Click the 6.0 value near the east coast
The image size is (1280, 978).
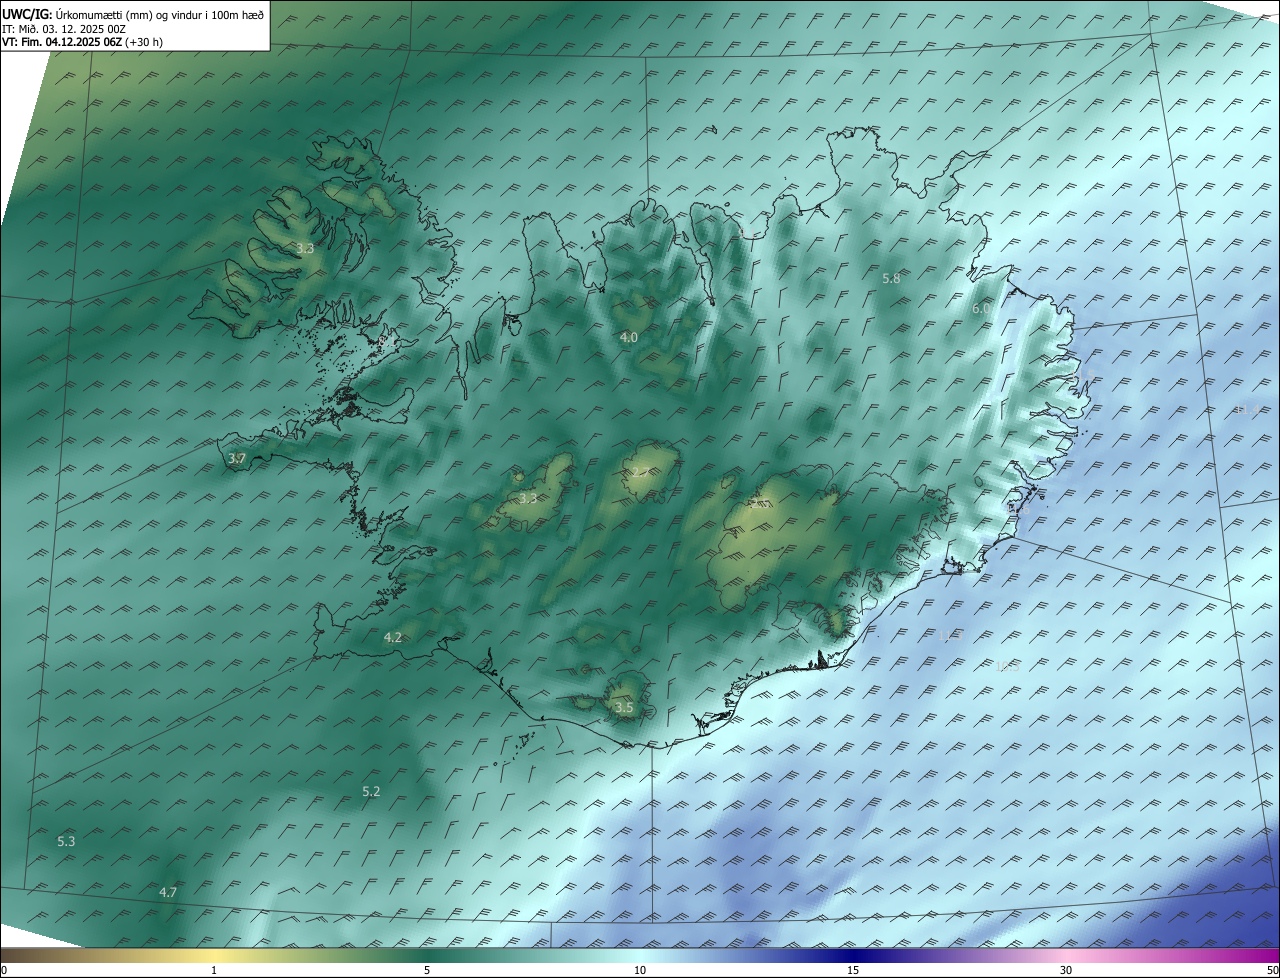point(981,309)
